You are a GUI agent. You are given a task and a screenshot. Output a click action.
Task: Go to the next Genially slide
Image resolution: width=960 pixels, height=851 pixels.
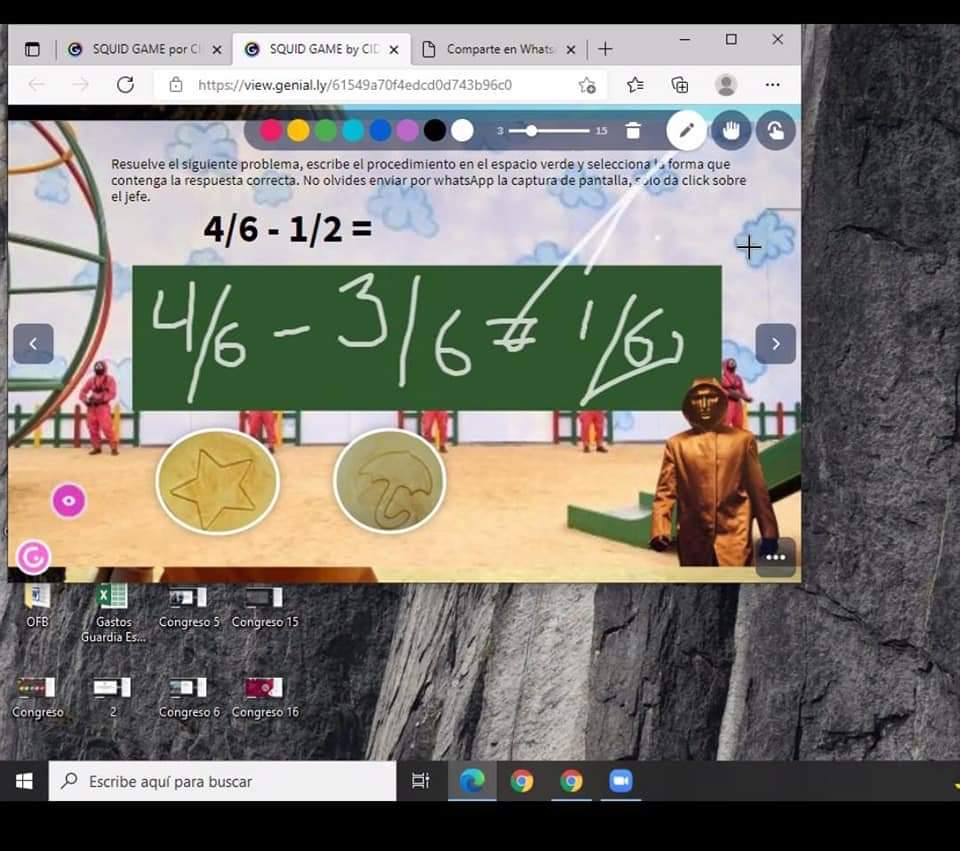click(776, 343)
